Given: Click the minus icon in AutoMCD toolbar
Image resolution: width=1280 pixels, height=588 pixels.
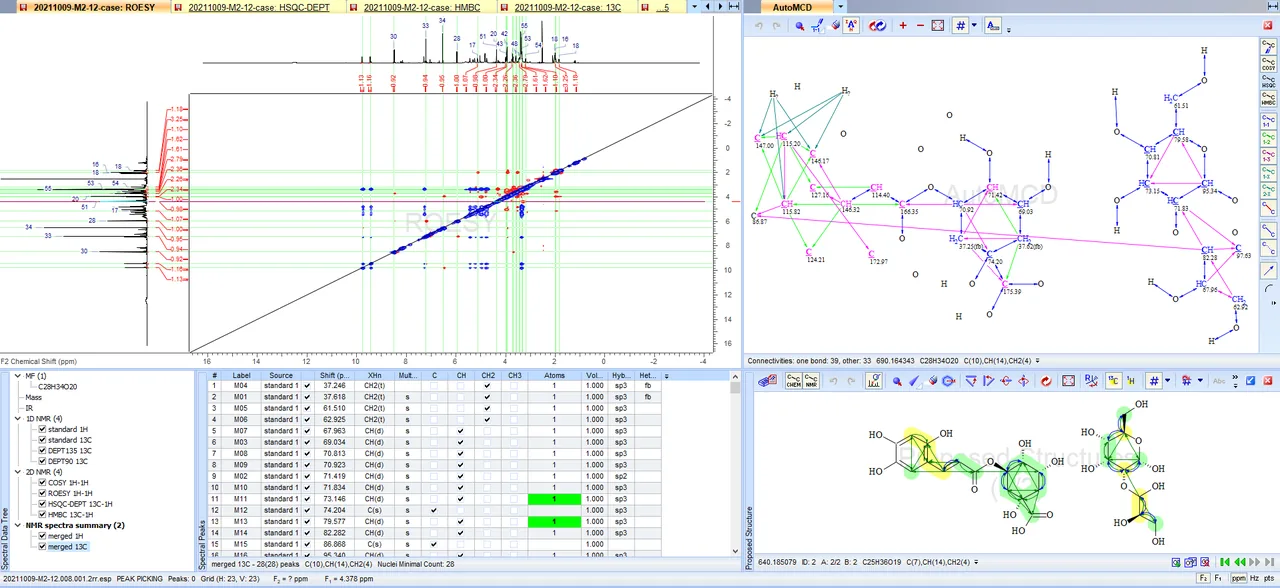Looking at the screenshot, I should coord(920,26).
